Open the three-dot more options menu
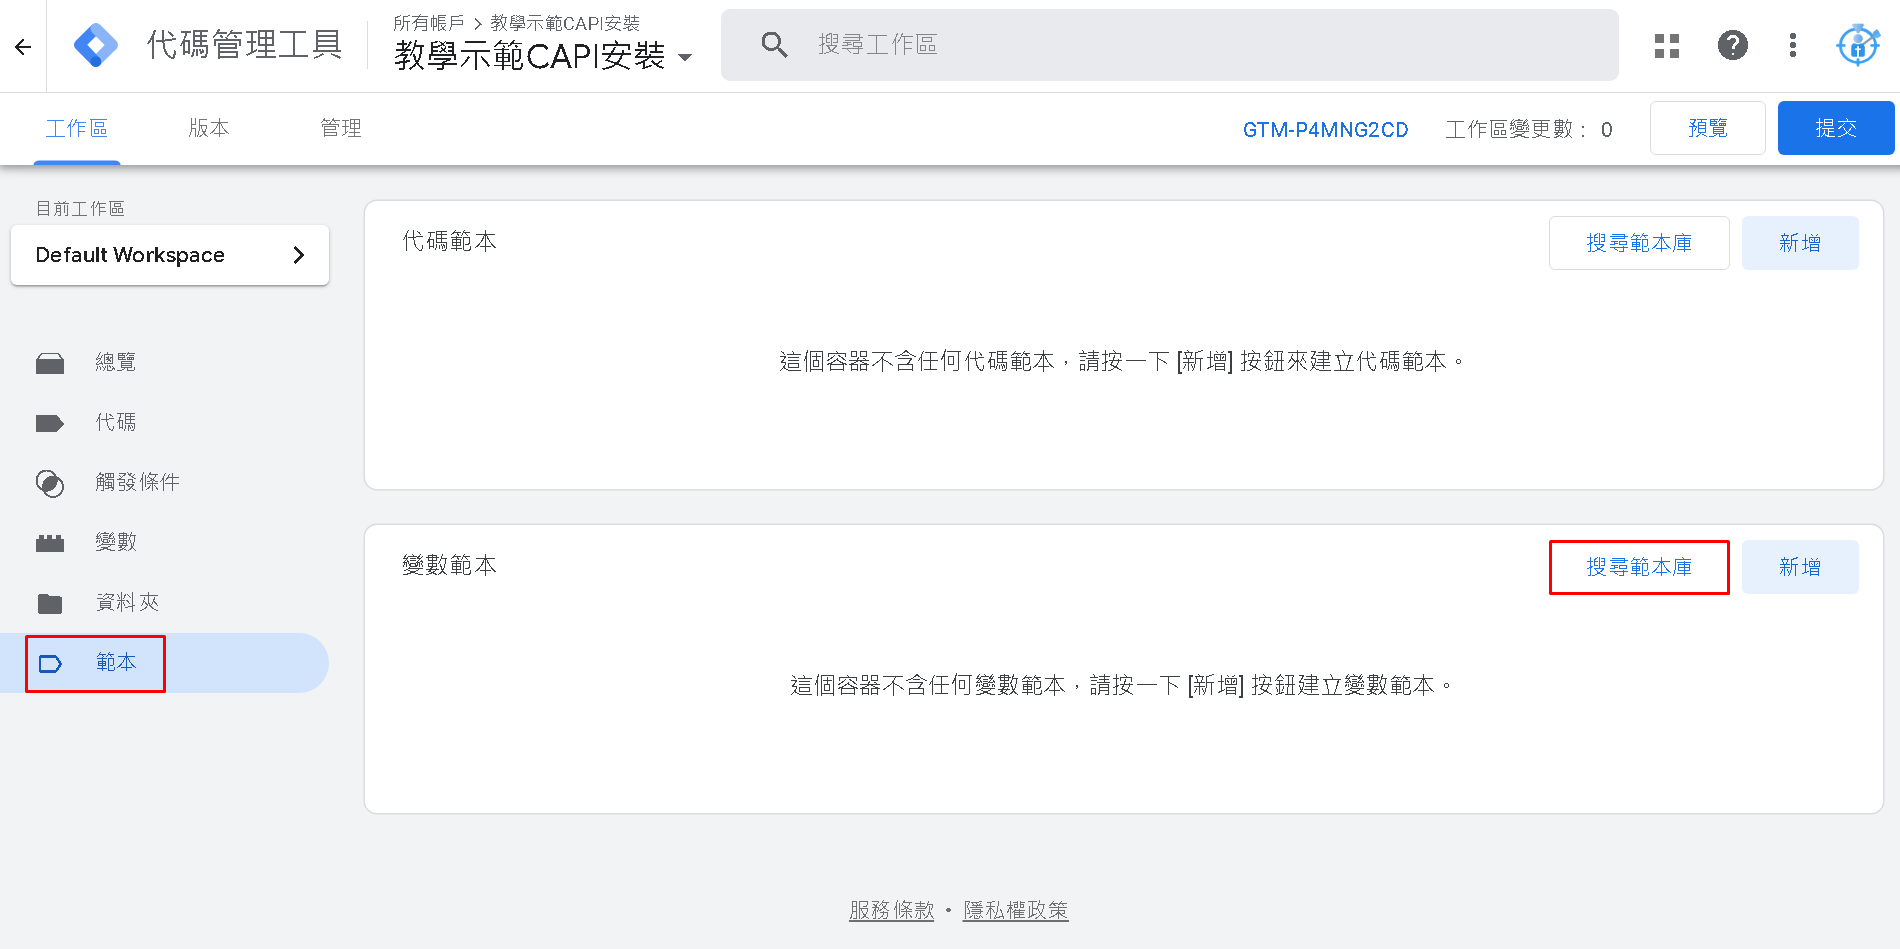 (1793, 45)
